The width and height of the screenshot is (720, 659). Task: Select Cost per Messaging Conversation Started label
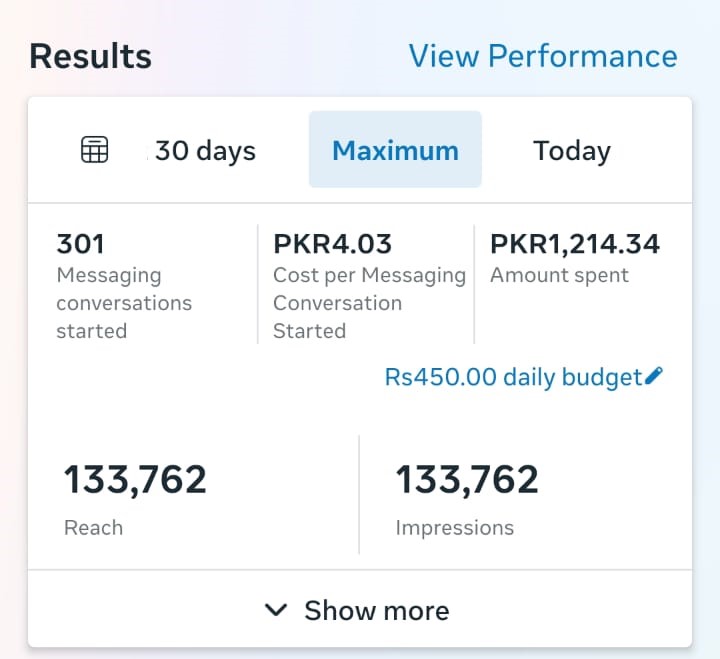coord(369,302)
